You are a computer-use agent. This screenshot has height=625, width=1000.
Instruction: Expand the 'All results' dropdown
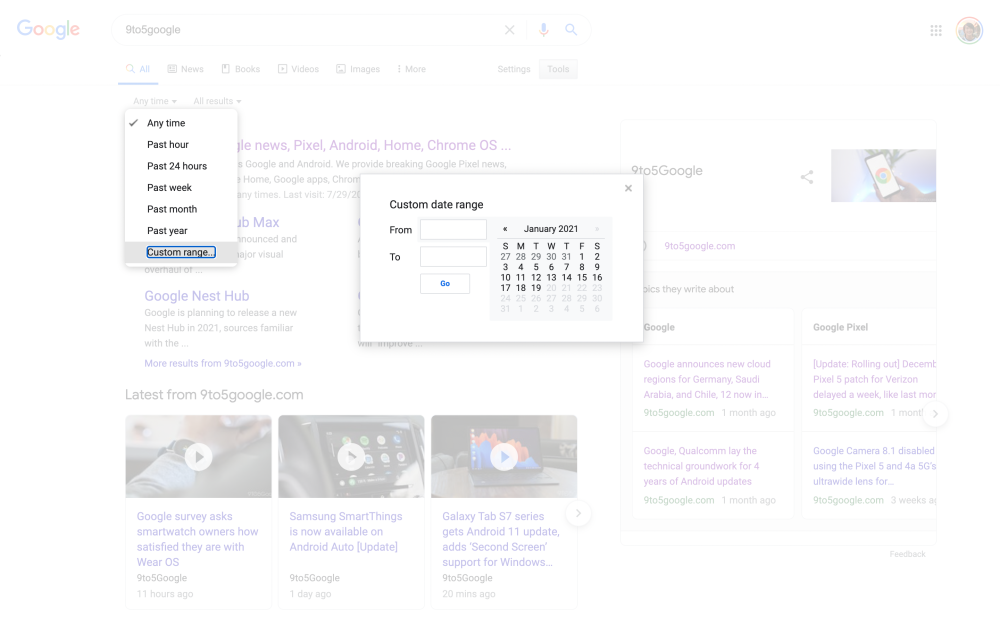217,101
